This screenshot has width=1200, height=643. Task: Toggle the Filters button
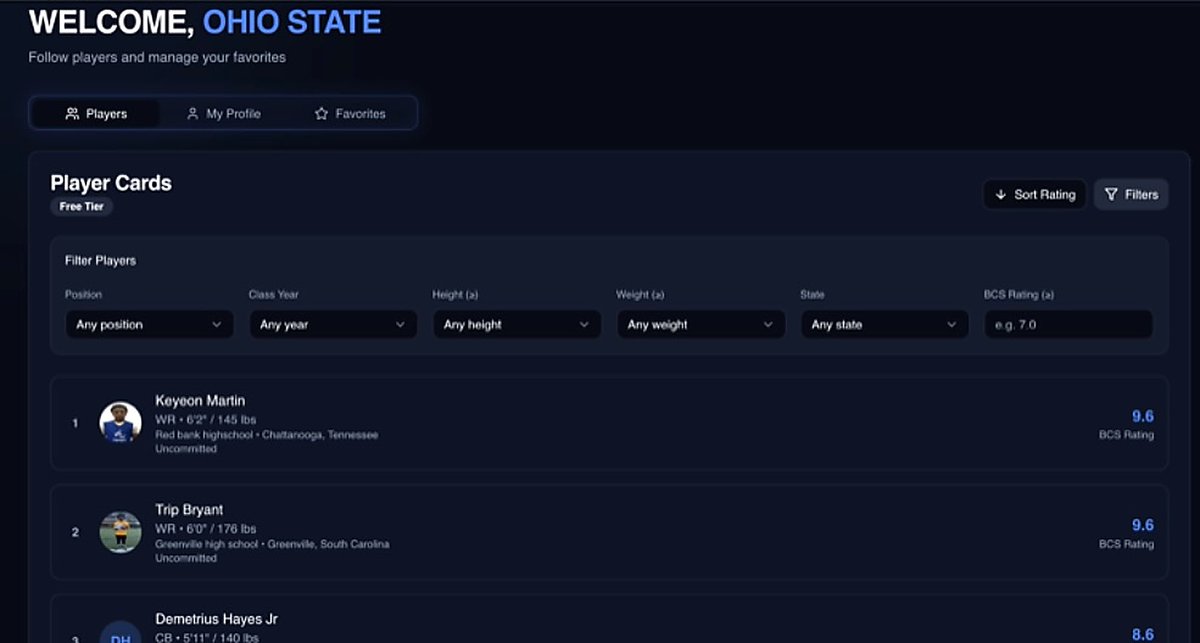(1131, 194)
